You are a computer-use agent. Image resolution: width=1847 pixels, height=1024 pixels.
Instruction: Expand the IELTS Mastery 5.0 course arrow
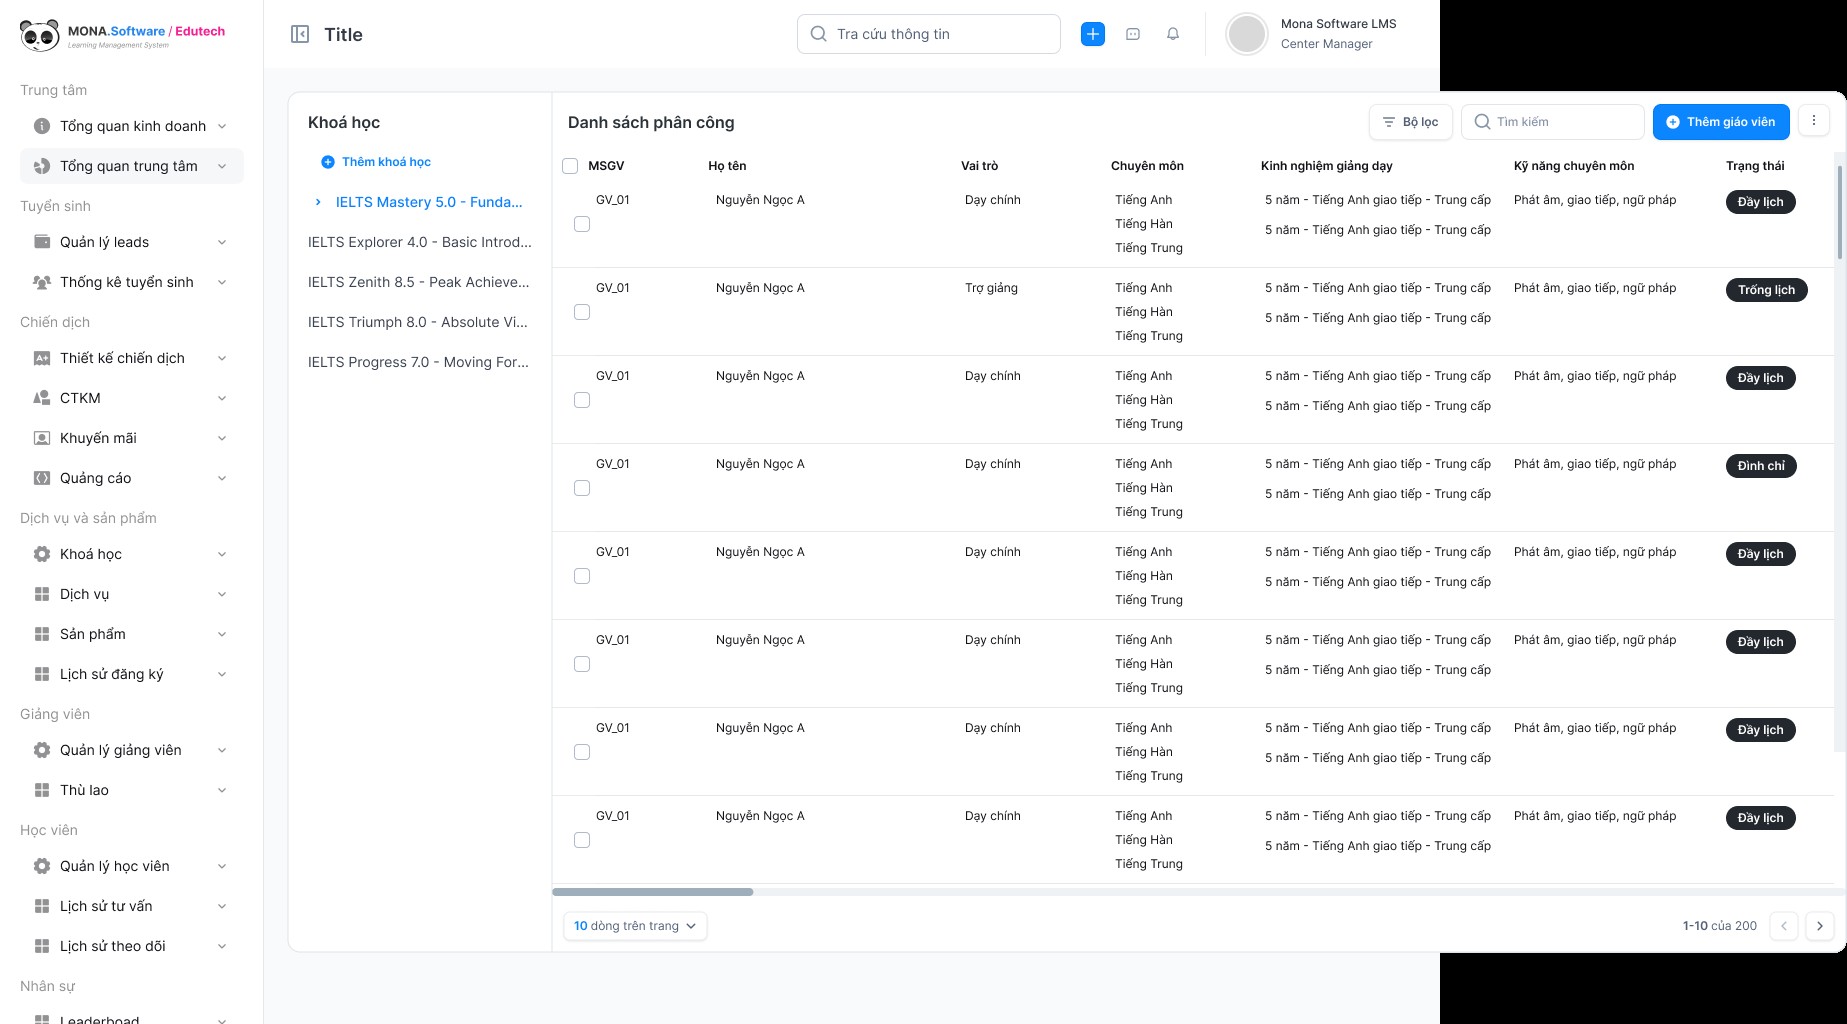318,202
